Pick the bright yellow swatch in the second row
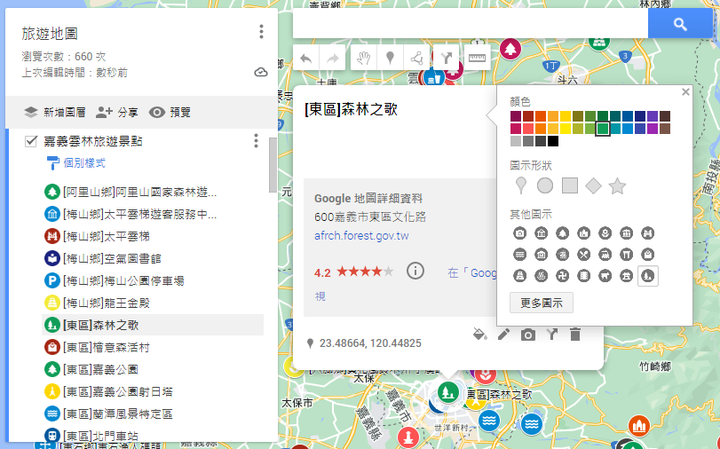The image size is (720, 449). coord(566,129)
